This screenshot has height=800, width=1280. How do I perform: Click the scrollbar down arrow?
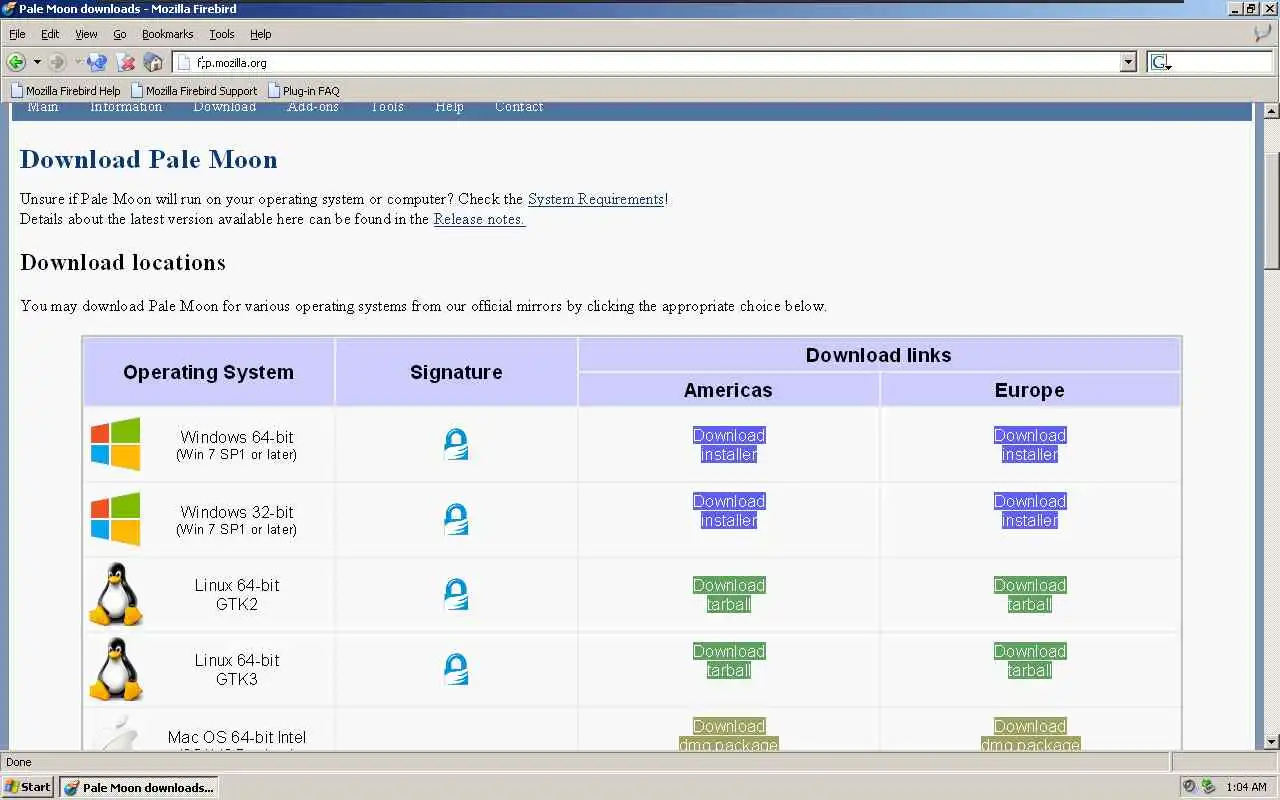coord(1271,742)
